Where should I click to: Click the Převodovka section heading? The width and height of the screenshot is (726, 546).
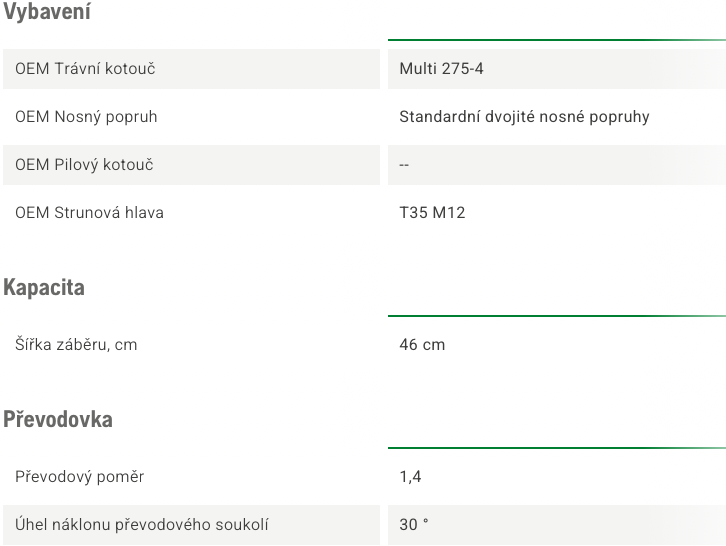pos(58,419)
